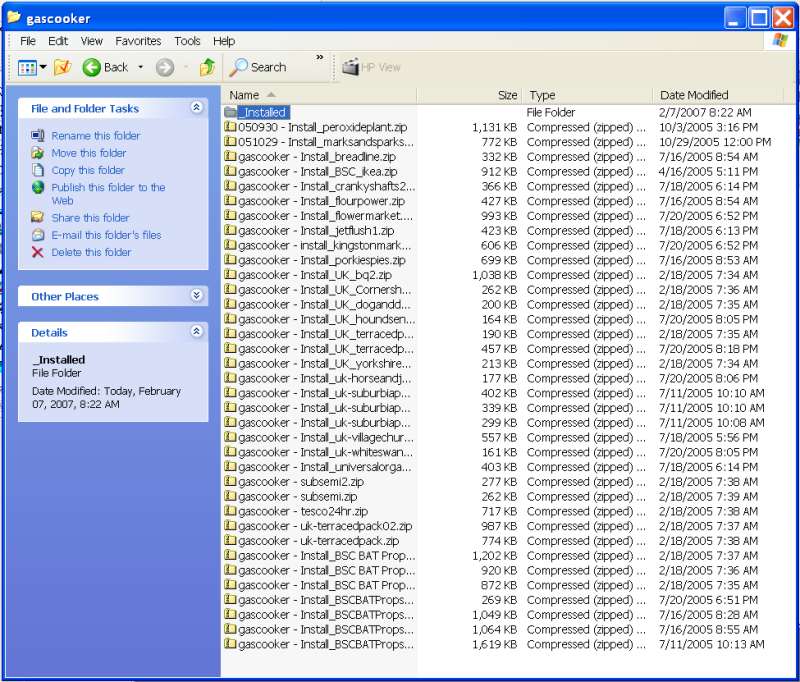
Task: Sort files by the Type column header
Action: pos(588,95)
